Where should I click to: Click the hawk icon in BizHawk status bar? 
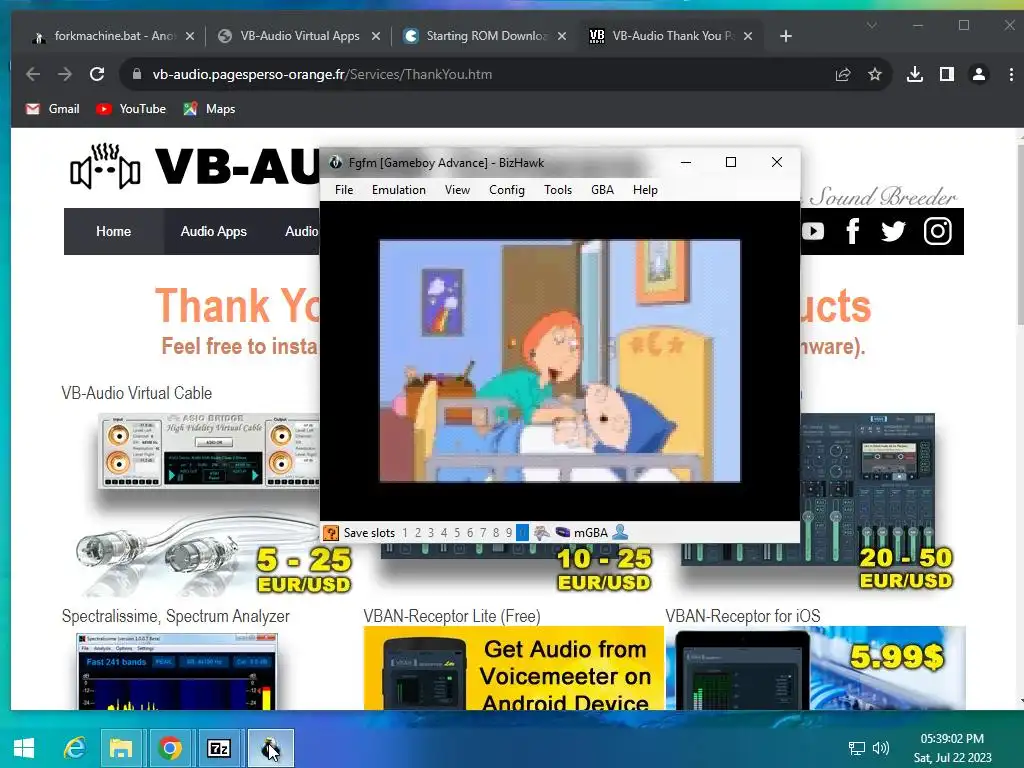tap(541, 533)
